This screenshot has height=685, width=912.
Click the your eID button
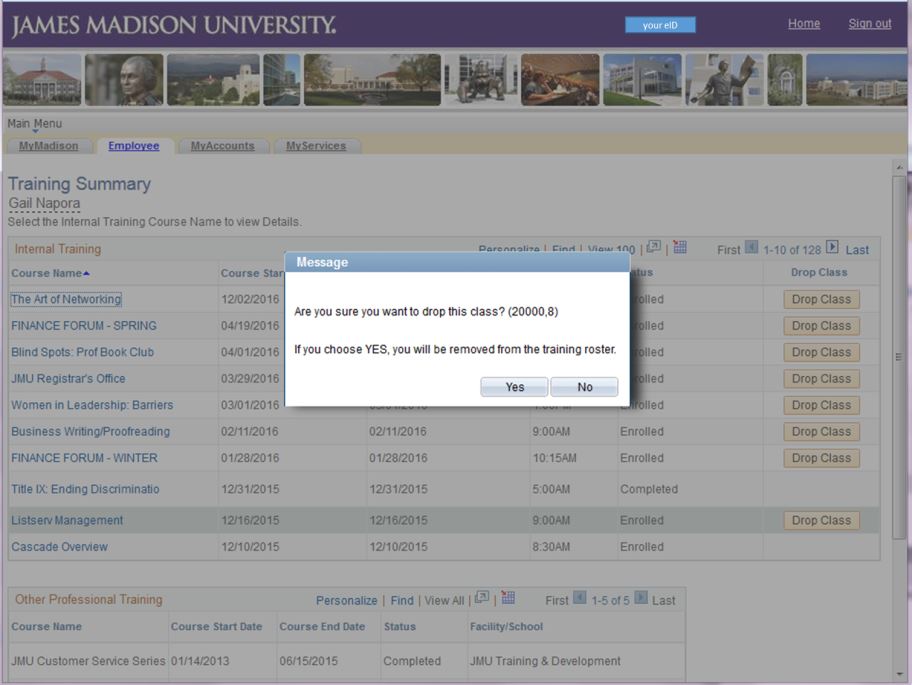coord(660,25)
